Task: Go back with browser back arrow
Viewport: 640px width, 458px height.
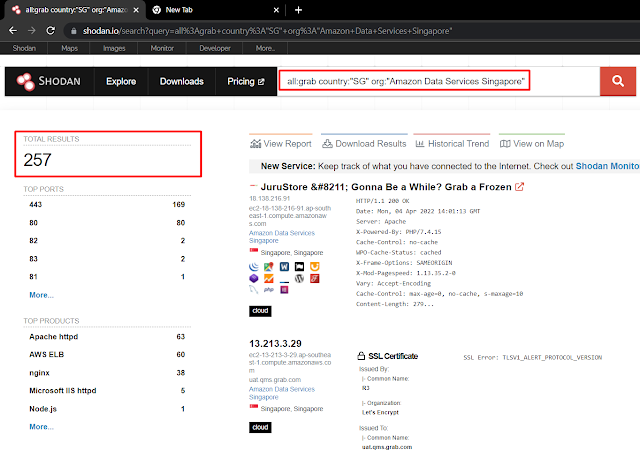Action: pyautogui.click(x=13, y=31)
